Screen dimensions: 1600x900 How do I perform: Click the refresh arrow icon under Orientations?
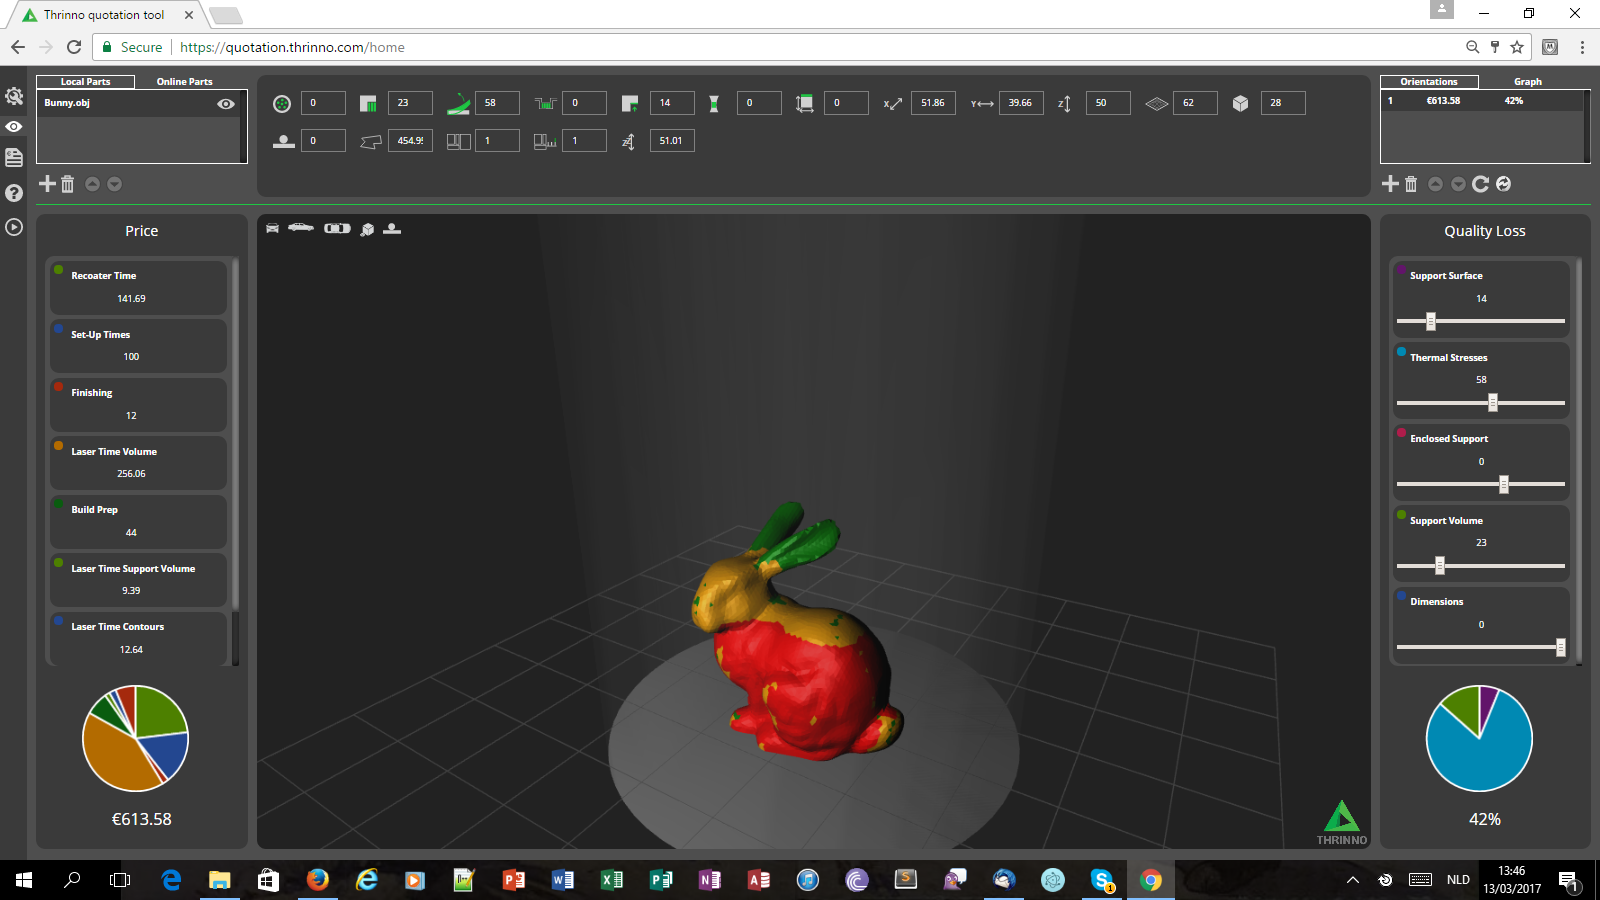[1481, 184]
